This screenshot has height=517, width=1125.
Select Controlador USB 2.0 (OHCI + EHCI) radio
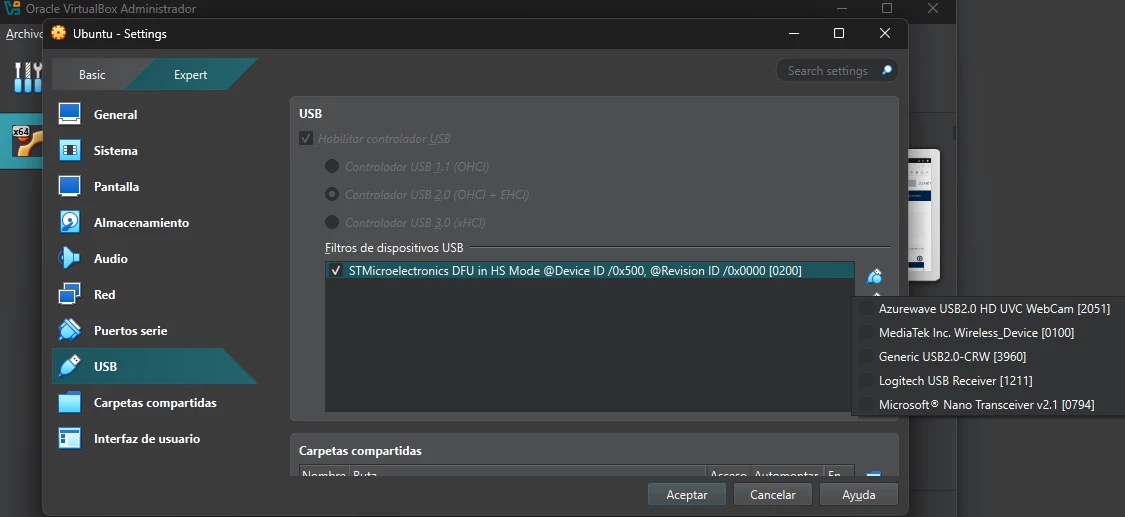pos(332,194)
